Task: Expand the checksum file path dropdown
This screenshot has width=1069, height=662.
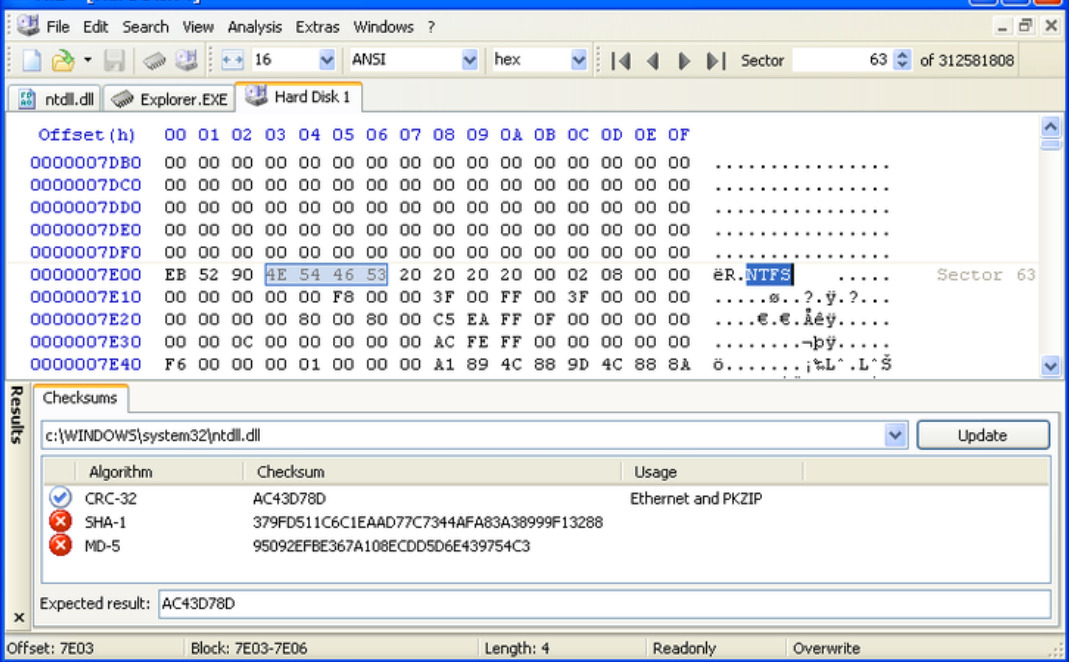Action: (x=895, y=436)
